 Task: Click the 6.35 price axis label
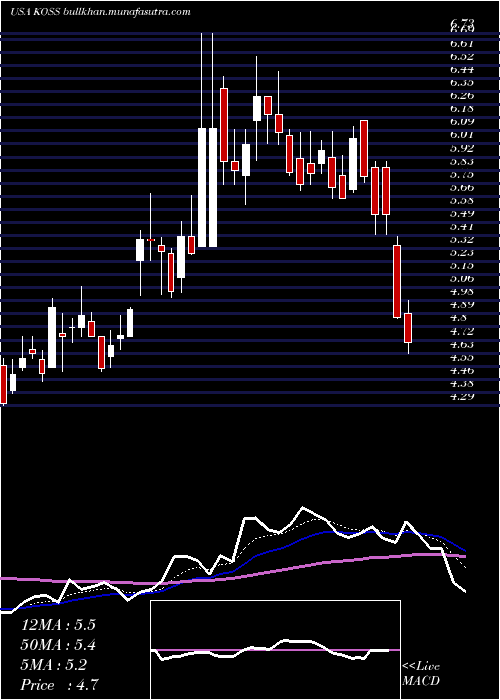462,83
